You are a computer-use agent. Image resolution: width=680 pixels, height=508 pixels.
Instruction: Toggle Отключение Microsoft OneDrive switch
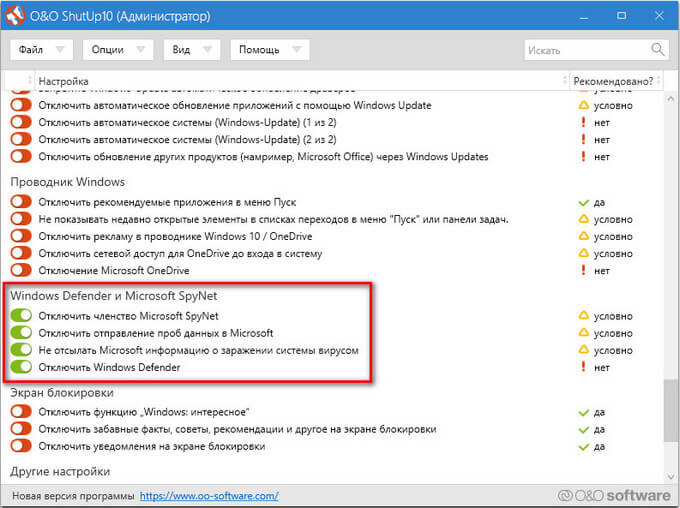coord(21,270)
